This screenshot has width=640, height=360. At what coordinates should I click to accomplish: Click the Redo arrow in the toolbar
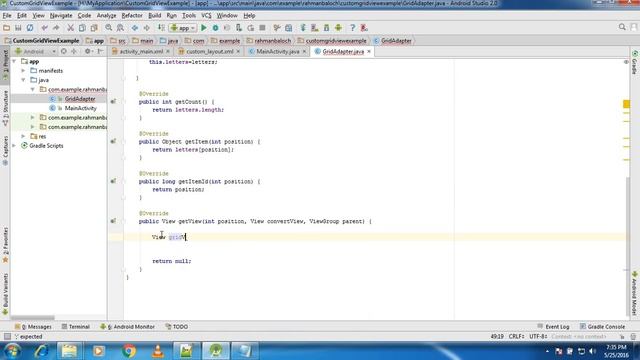(x=56, y=28)
